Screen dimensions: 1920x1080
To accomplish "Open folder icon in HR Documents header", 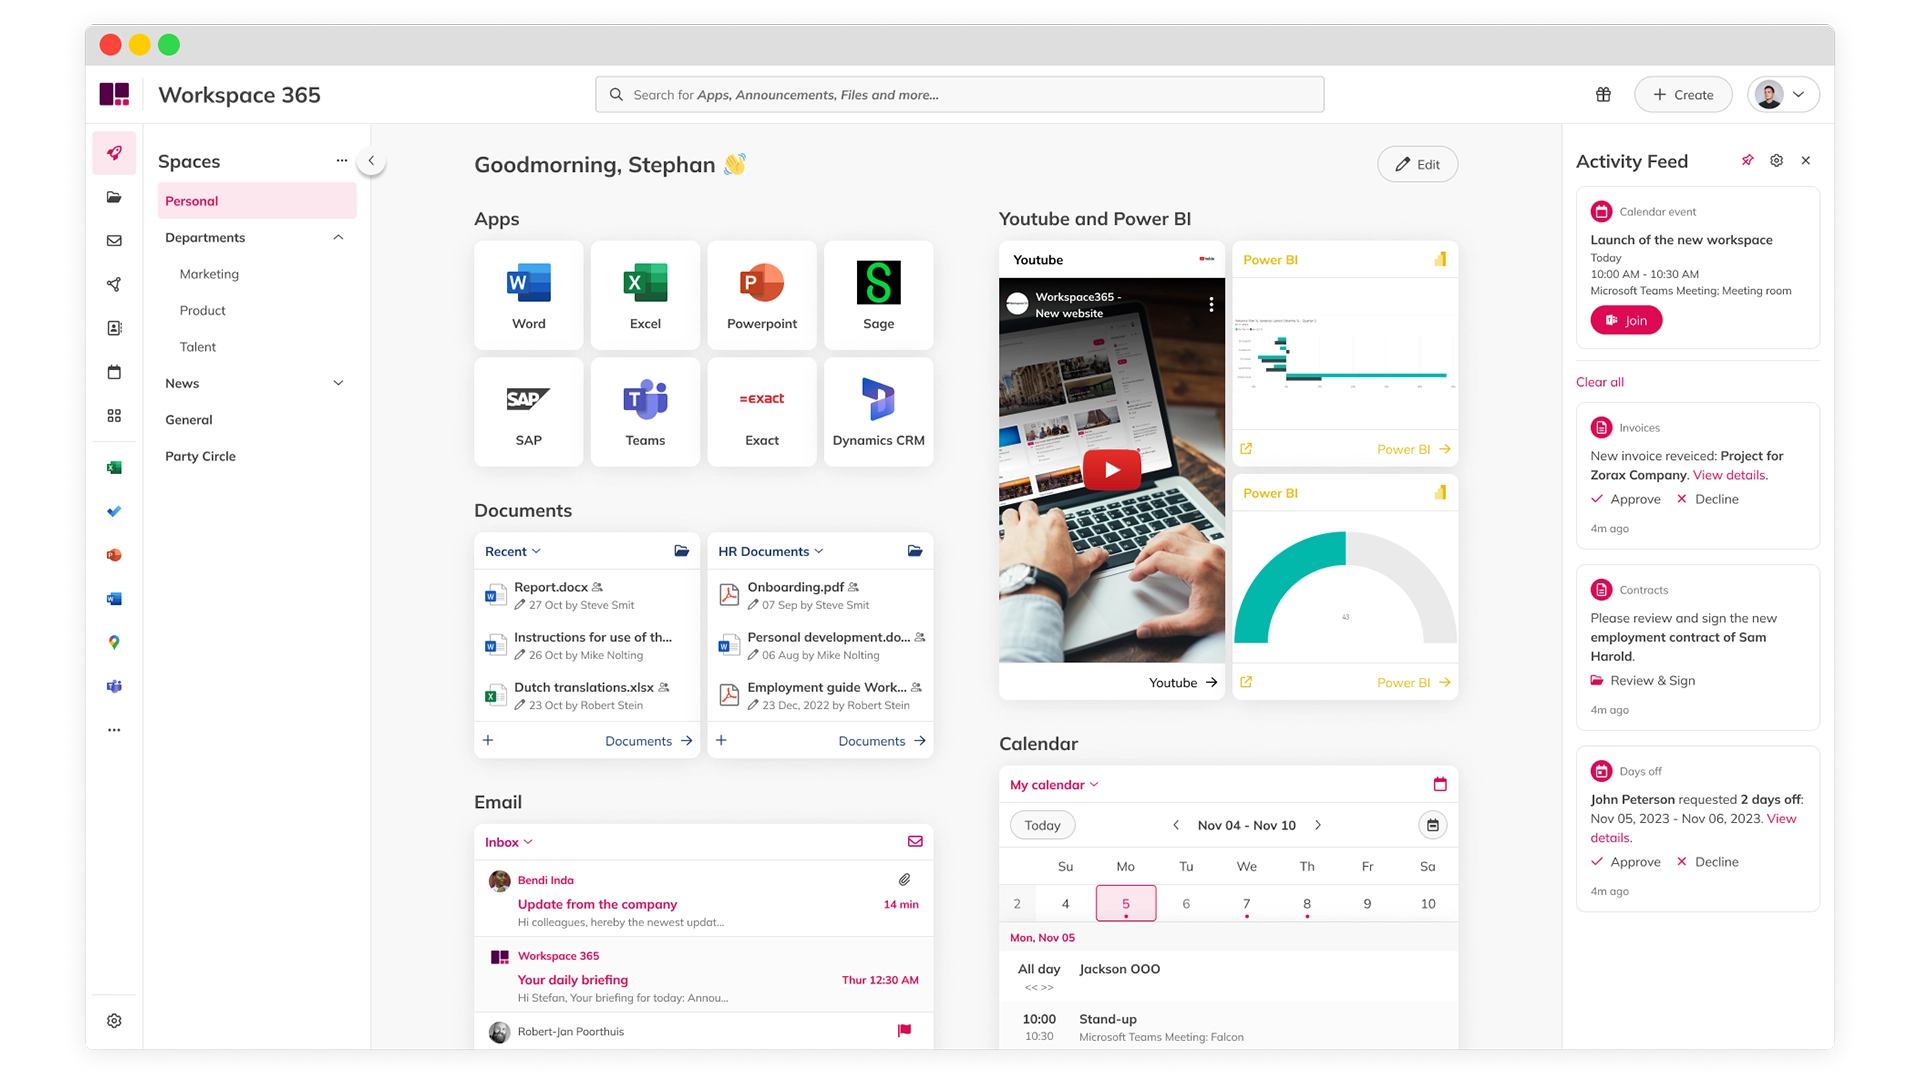I will pos(915,551).
